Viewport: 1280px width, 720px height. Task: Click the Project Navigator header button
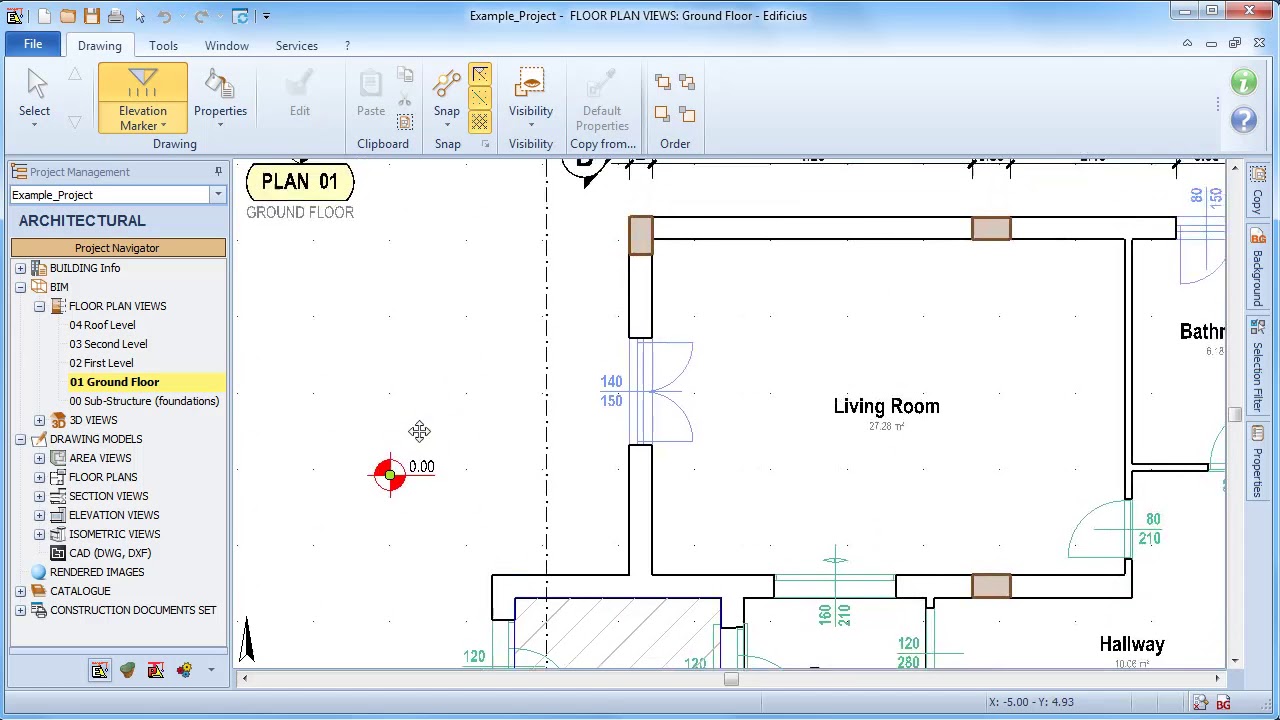(117, 248)
